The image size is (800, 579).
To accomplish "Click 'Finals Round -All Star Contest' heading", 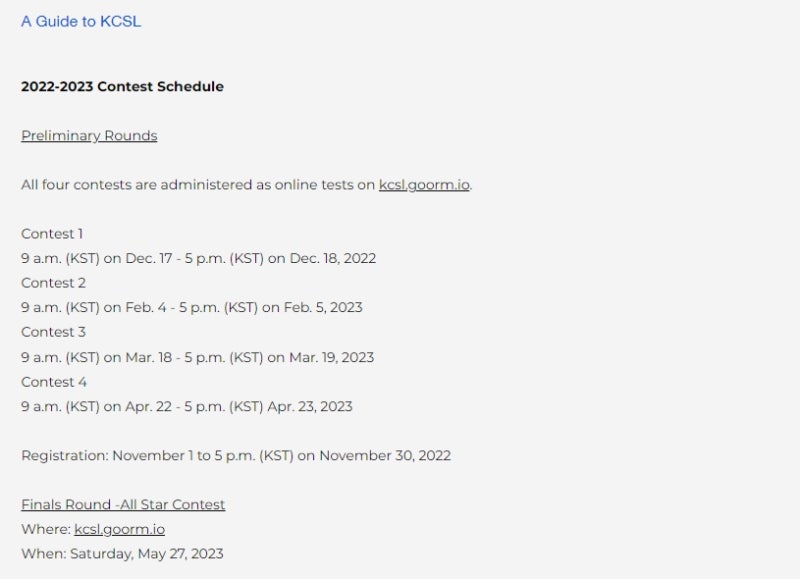I will (123, 505).
